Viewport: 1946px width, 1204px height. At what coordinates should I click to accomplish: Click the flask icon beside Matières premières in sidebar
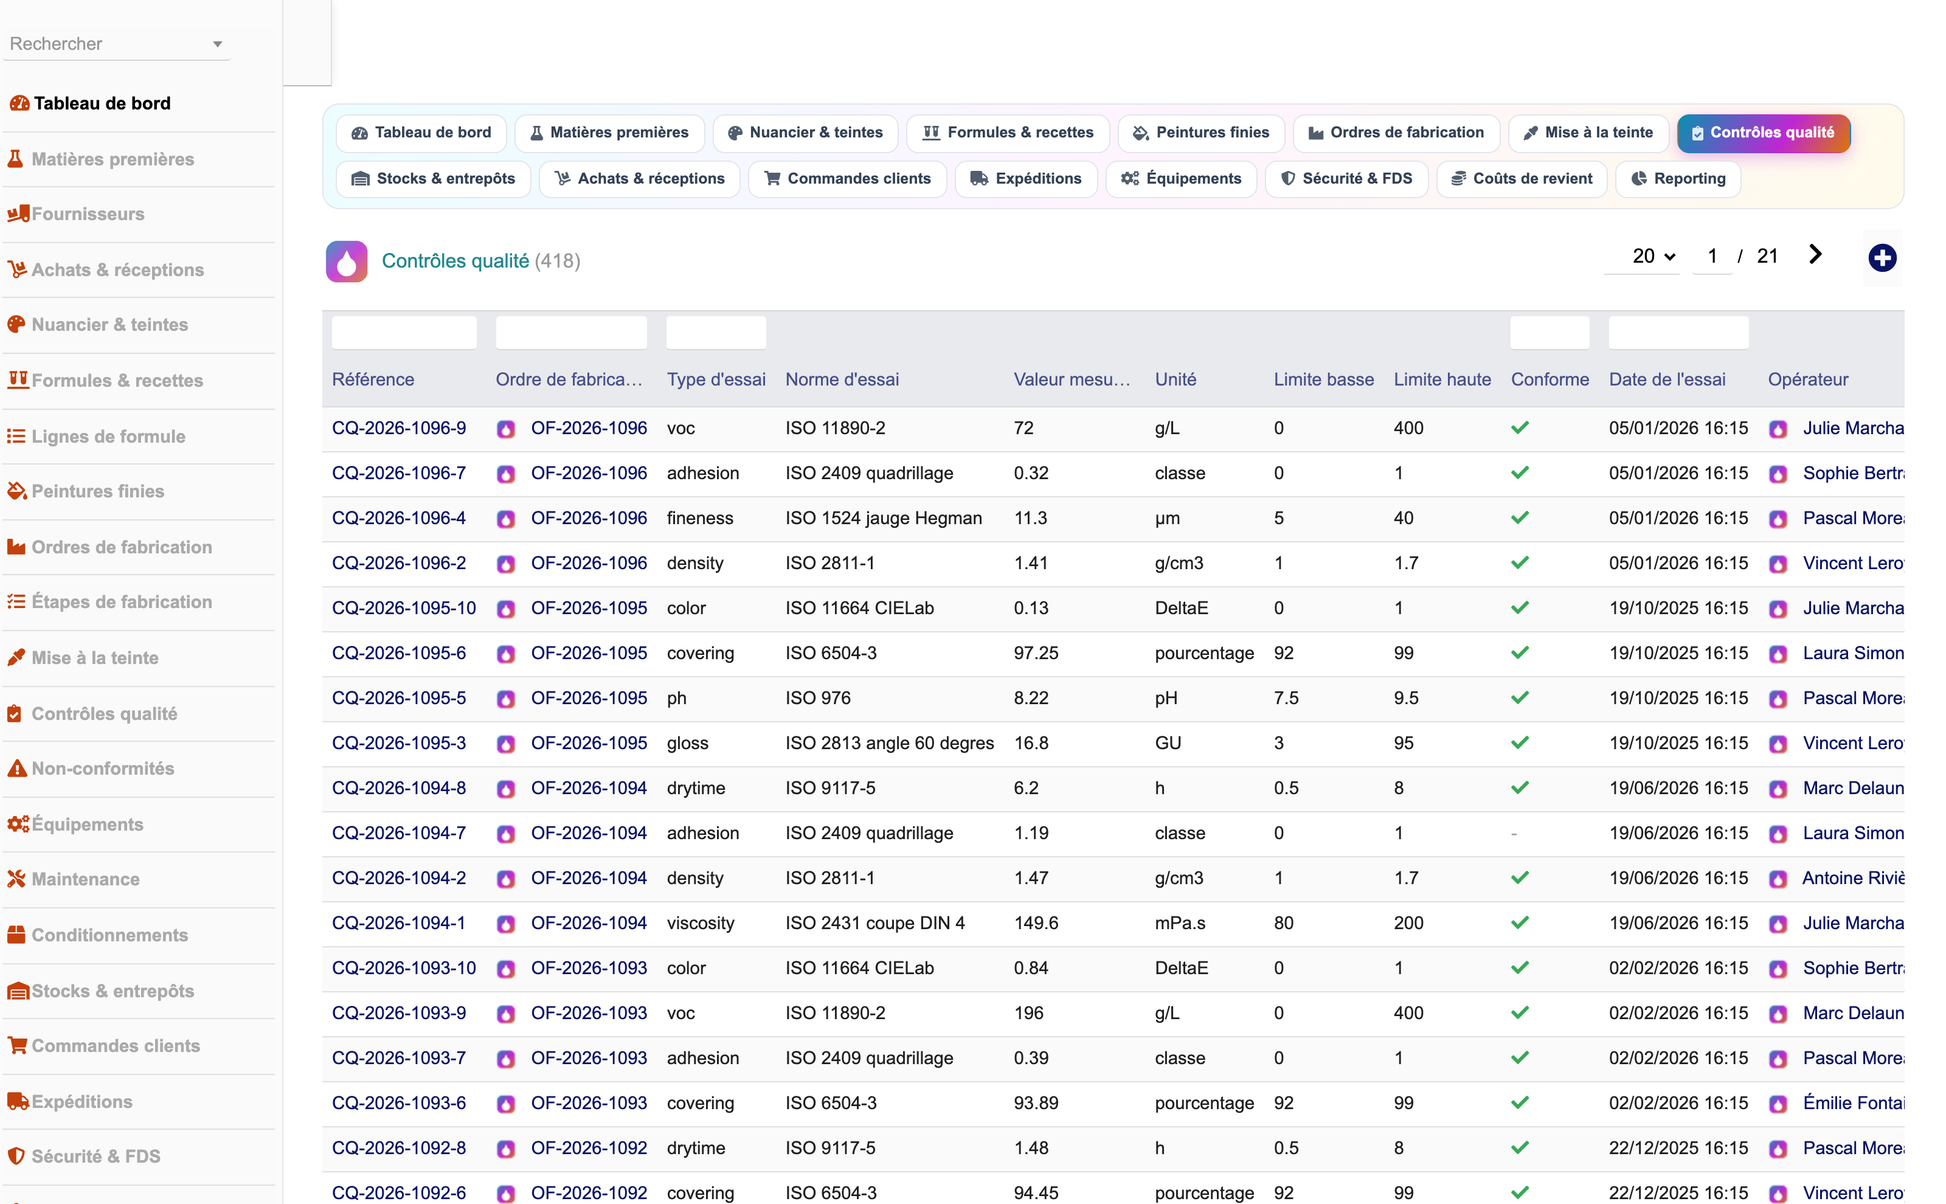tap(16, 159)
